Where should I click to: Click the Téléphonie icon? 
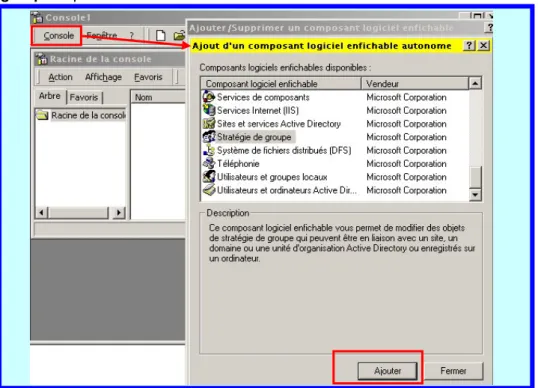coord(209,163)
